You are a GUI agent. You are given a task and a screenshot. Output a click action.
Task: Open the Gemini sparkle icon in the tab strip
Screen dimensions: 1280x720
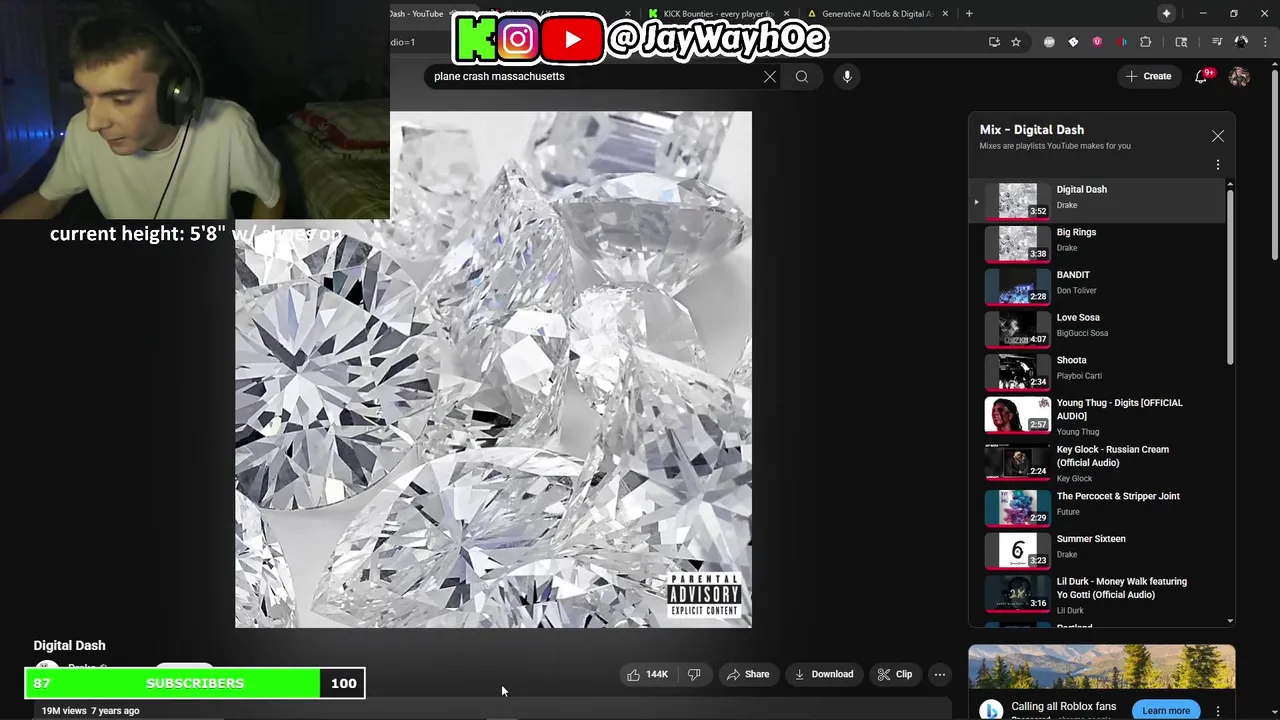(x=1166, y=13)
